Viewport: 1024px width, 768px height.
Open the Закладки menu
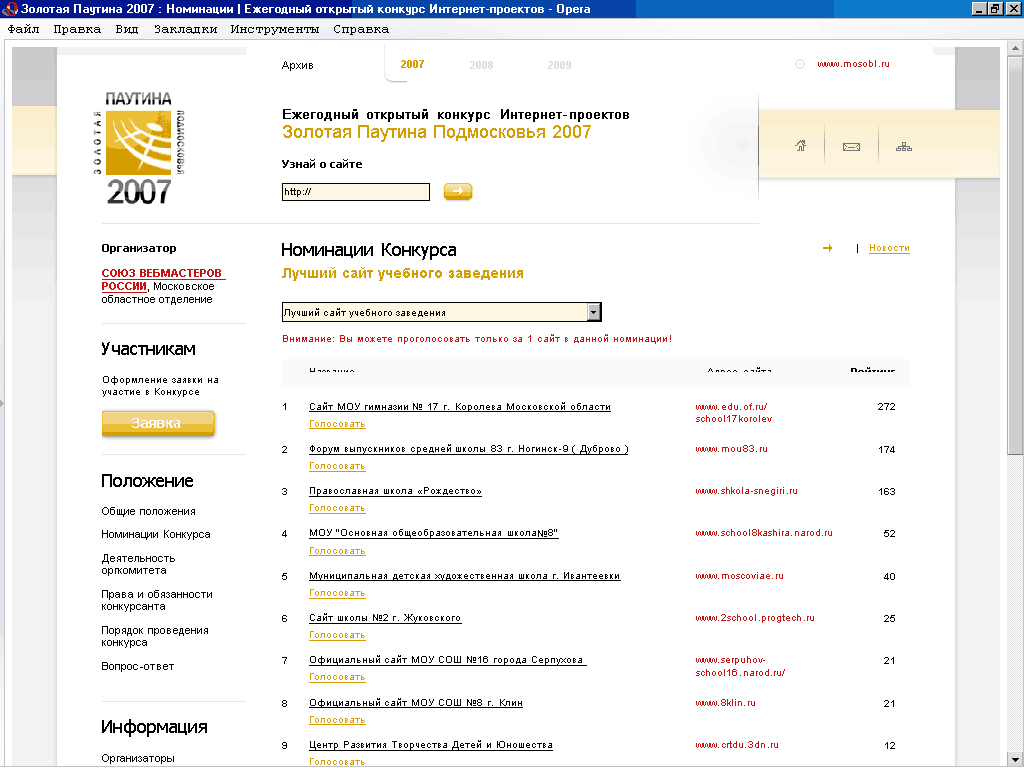185,29
